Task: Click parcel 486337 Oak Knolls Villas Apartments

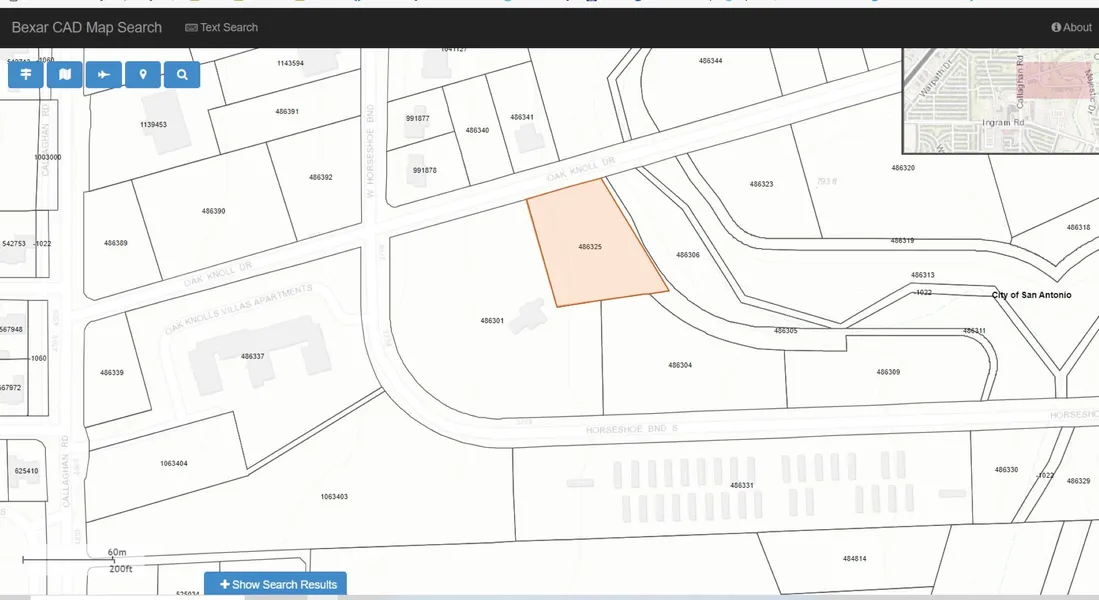Action: pyautogui.click(x=253, y=356)
